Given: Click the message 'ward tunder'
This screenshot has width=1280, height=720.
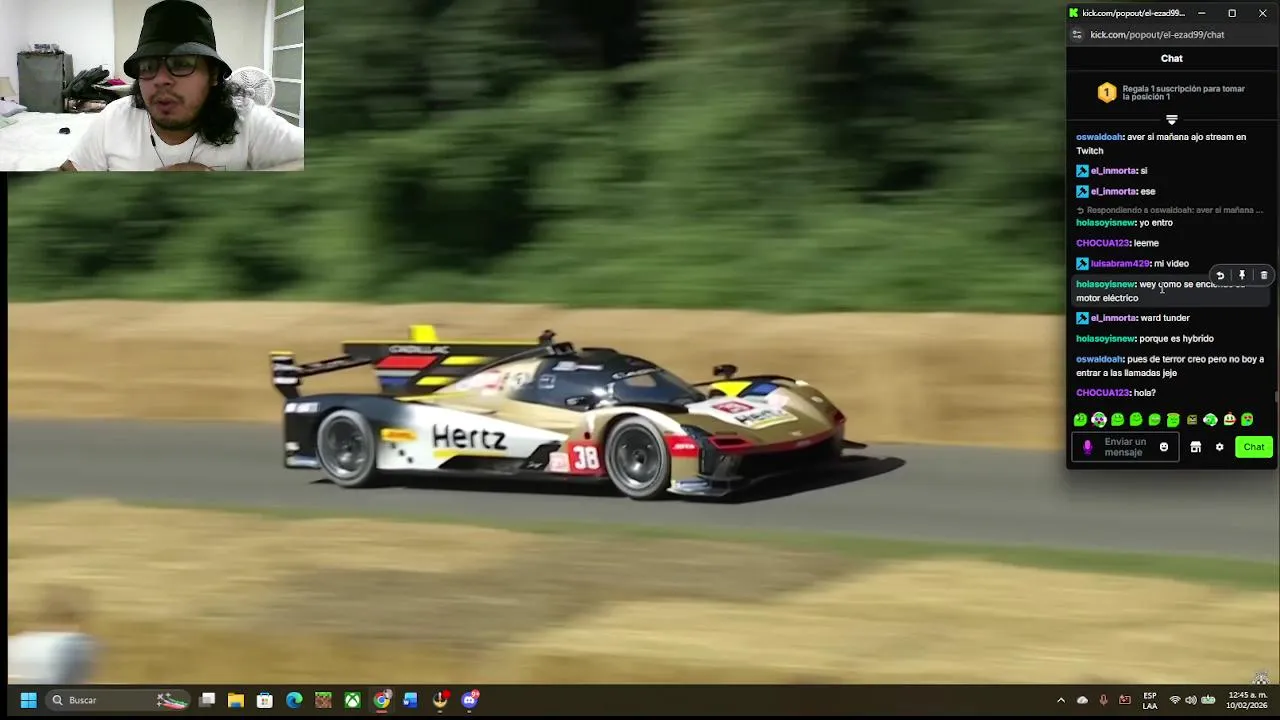Looking at the screenshot, I should (1165, 318).
